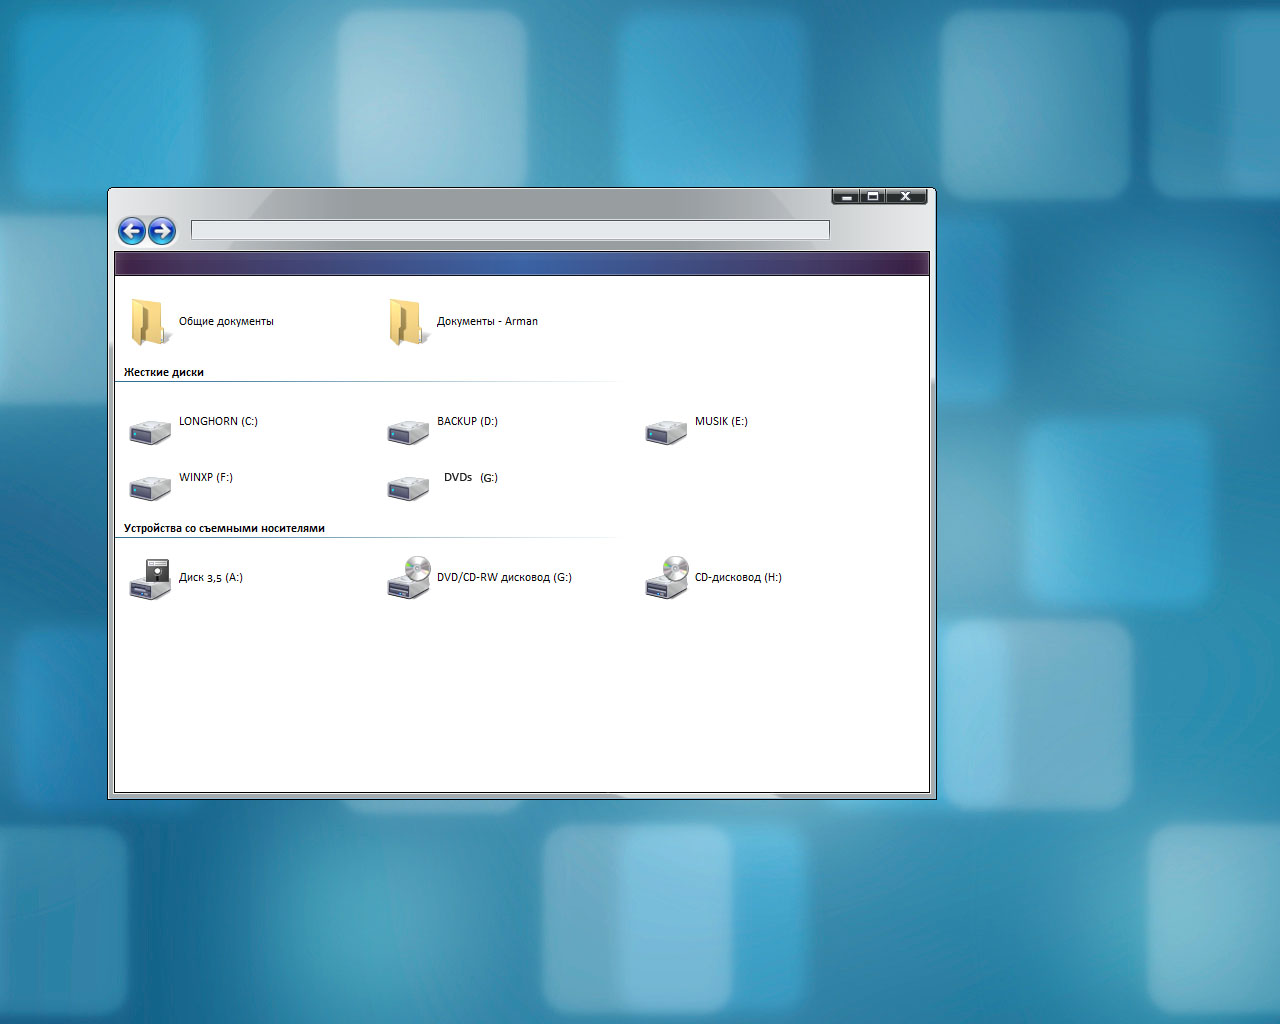Open the CD-дисковод (H:) drive icon
Image resolution: width=1280 pixels, height=1024 pixels.
666,578
